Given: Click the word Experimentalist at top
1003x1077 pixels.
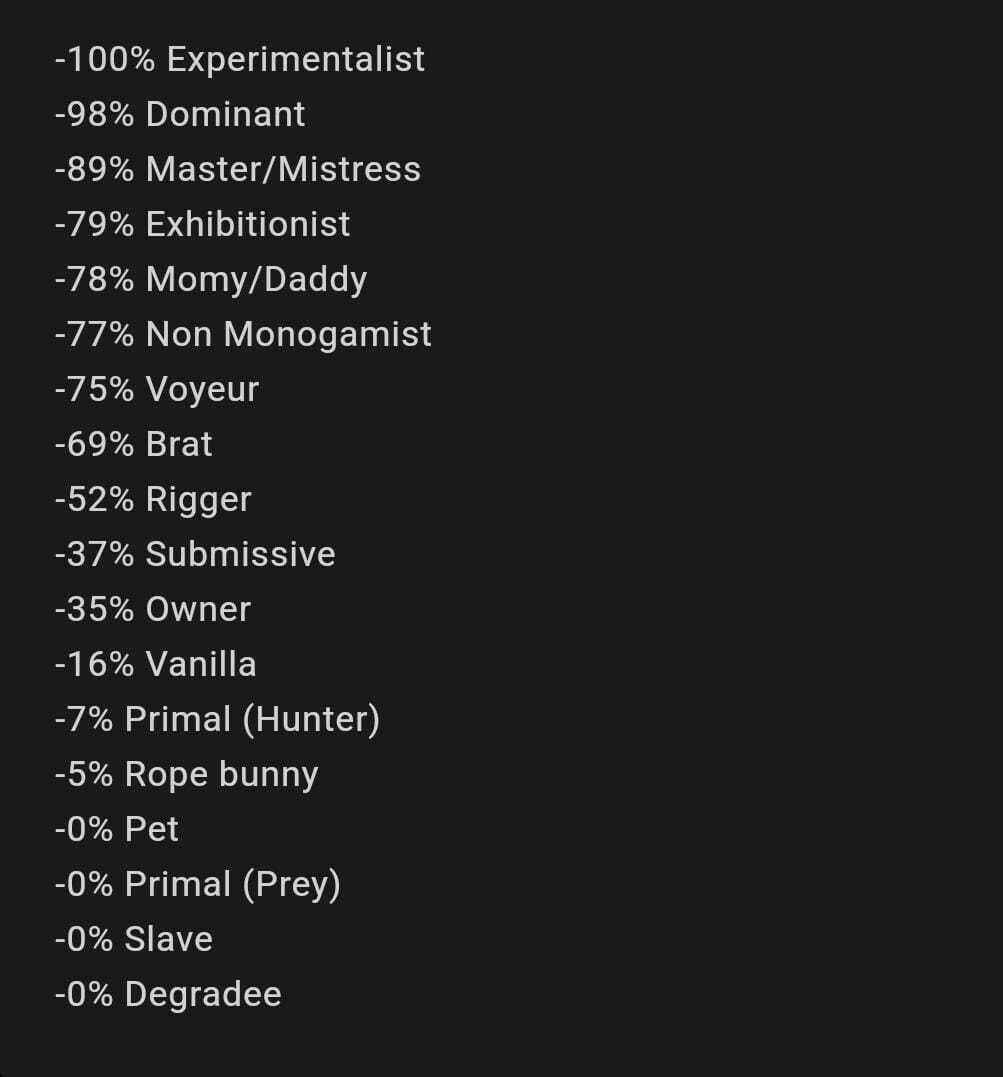Looking at the screenshot, I should click(296, 60).
